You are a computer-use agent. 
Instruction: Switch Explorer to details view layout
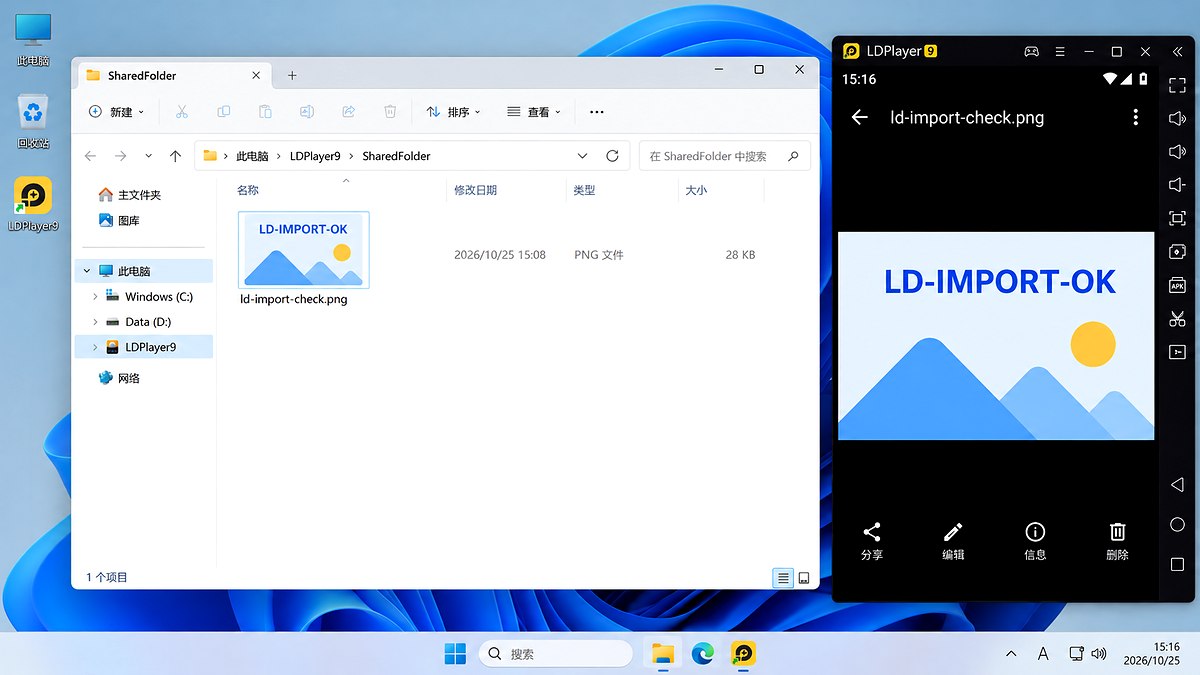click(783, 578)
